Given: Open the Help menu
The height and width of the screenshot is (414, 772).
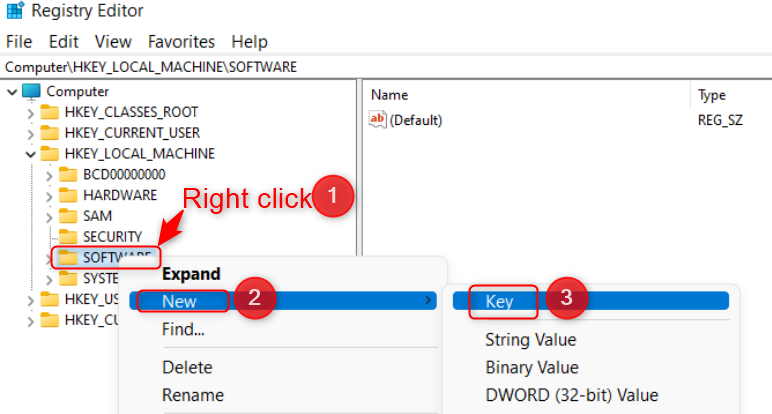Looking at the screenshot, I should point(249,42).
